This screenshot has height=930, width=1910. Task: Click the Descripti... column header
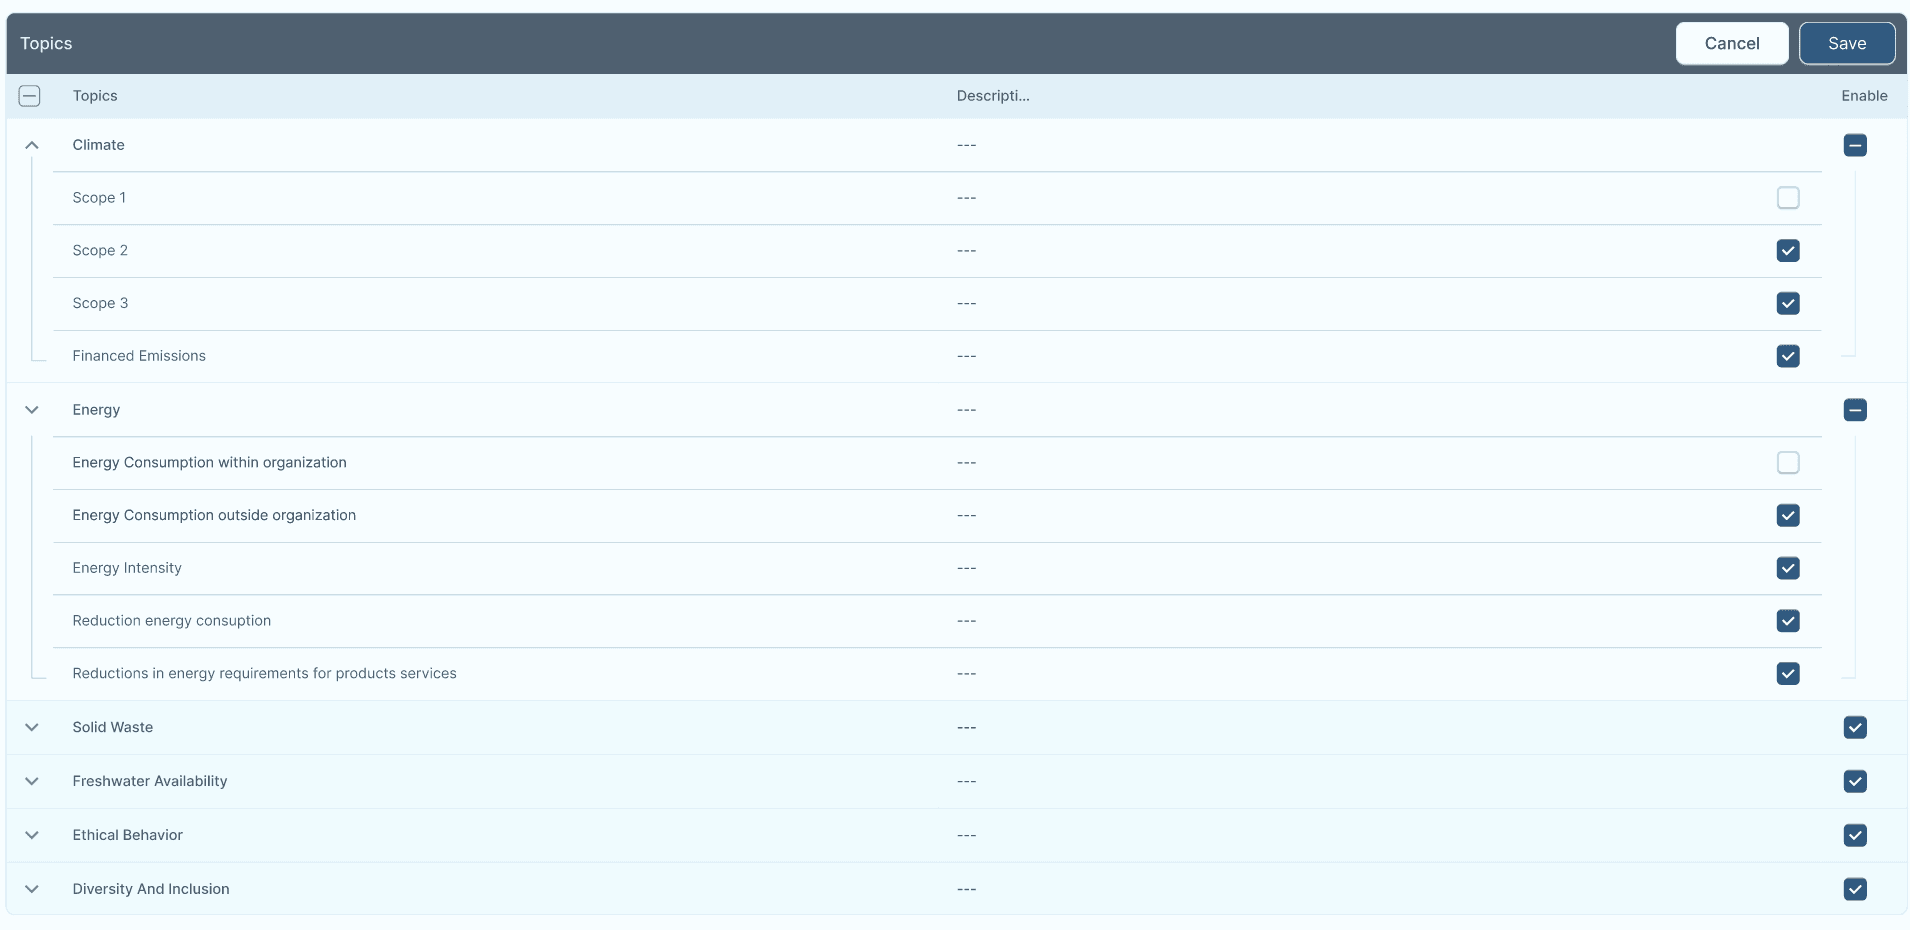click(x=993, y=96)
